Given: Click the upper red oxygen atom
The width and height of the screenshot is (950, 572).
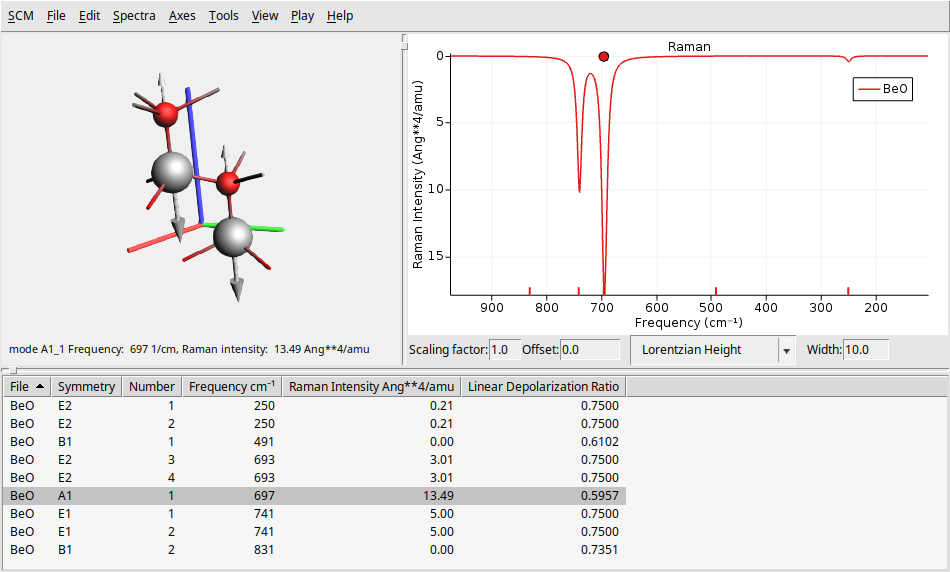Looking at the screenshot, I should (x=166, y=113).
